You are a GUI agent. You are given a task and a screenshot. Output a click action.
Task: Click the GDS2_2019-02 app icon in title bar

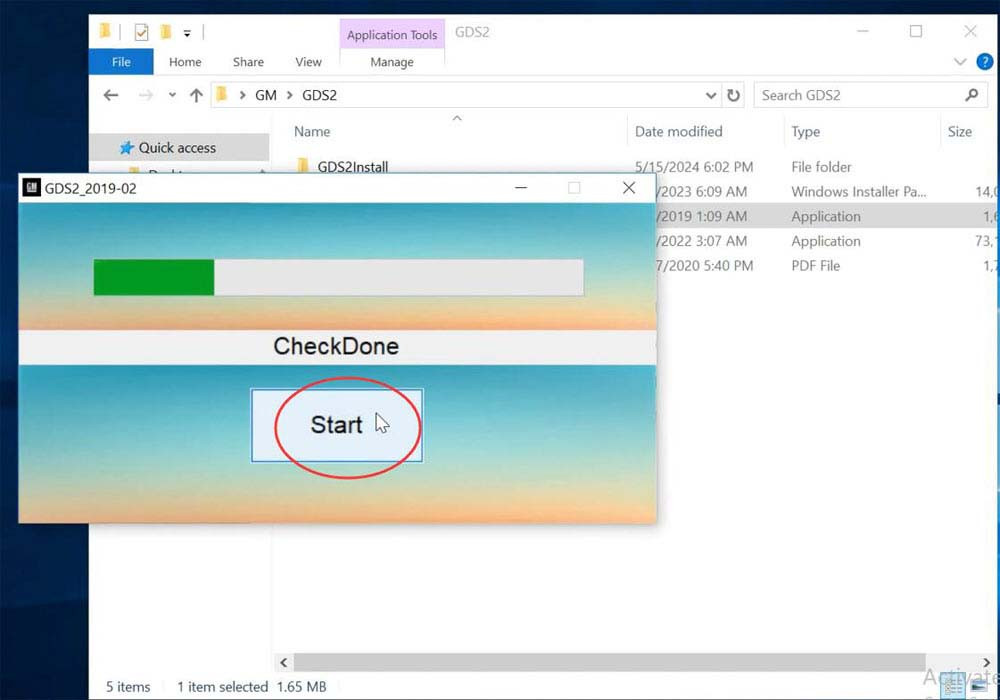(32, 188)
